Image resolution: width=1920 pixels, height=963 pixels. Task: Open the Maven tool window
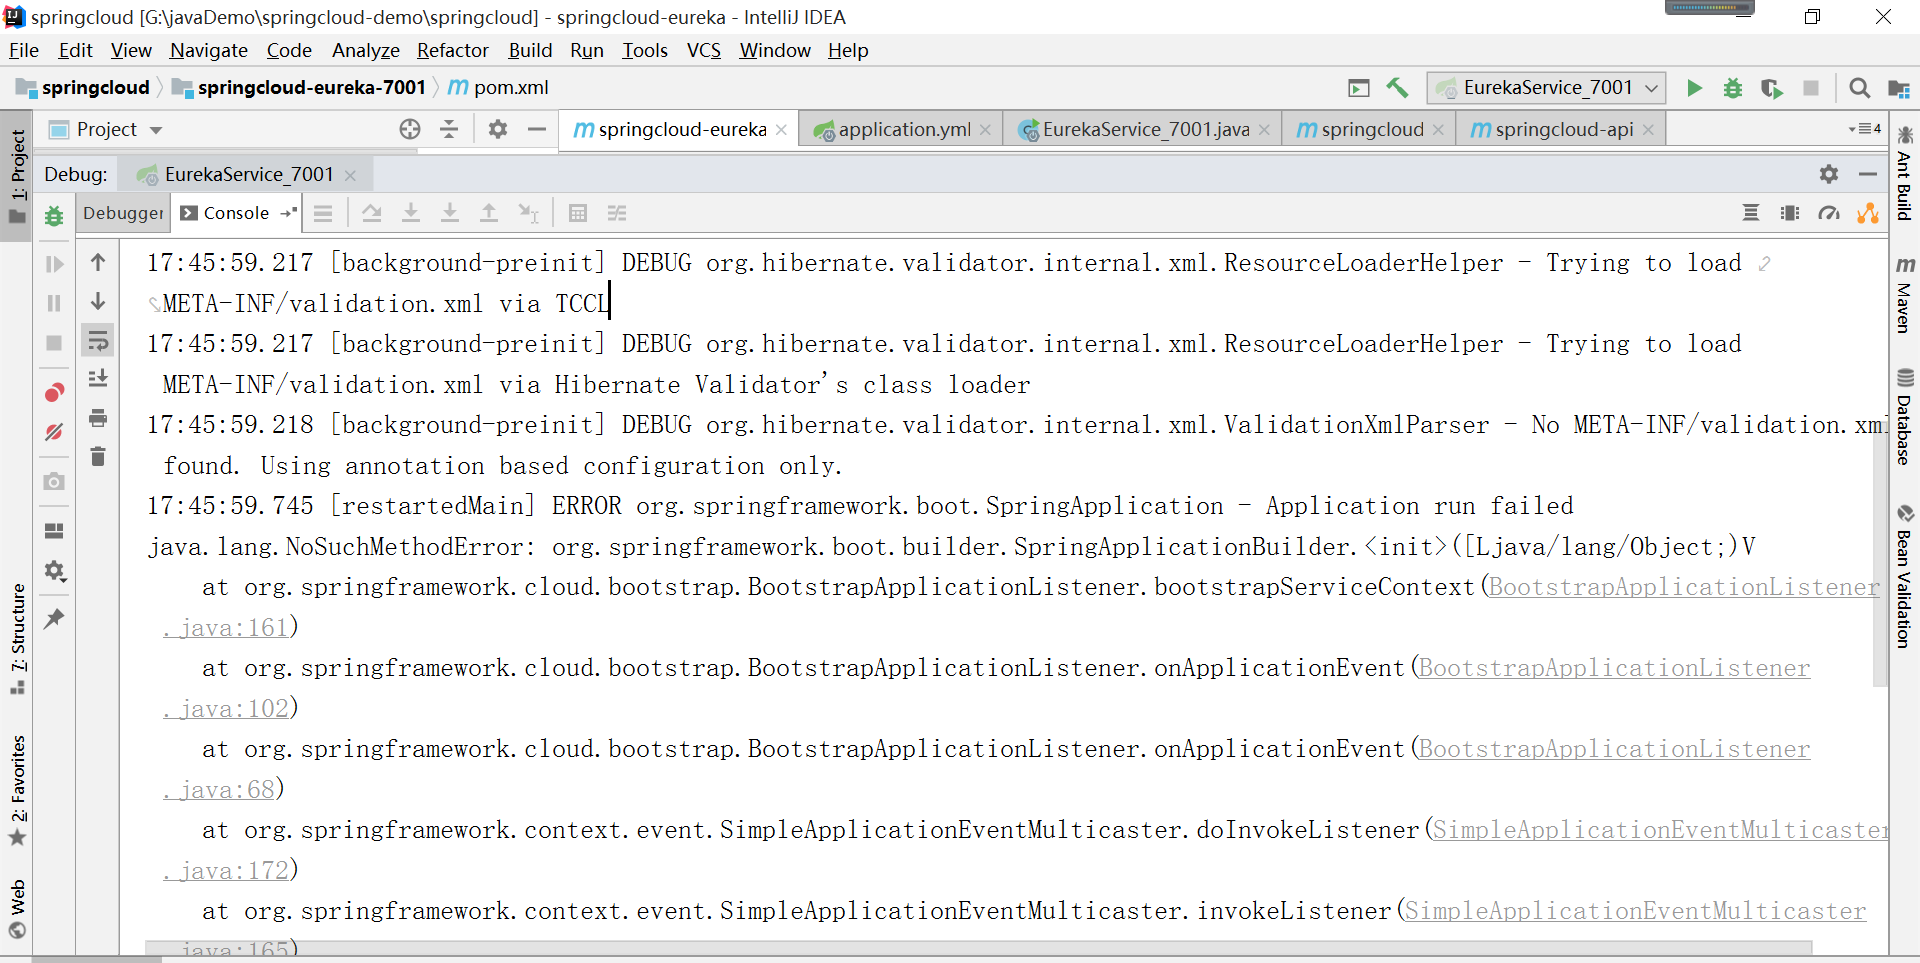point(1905,295)
